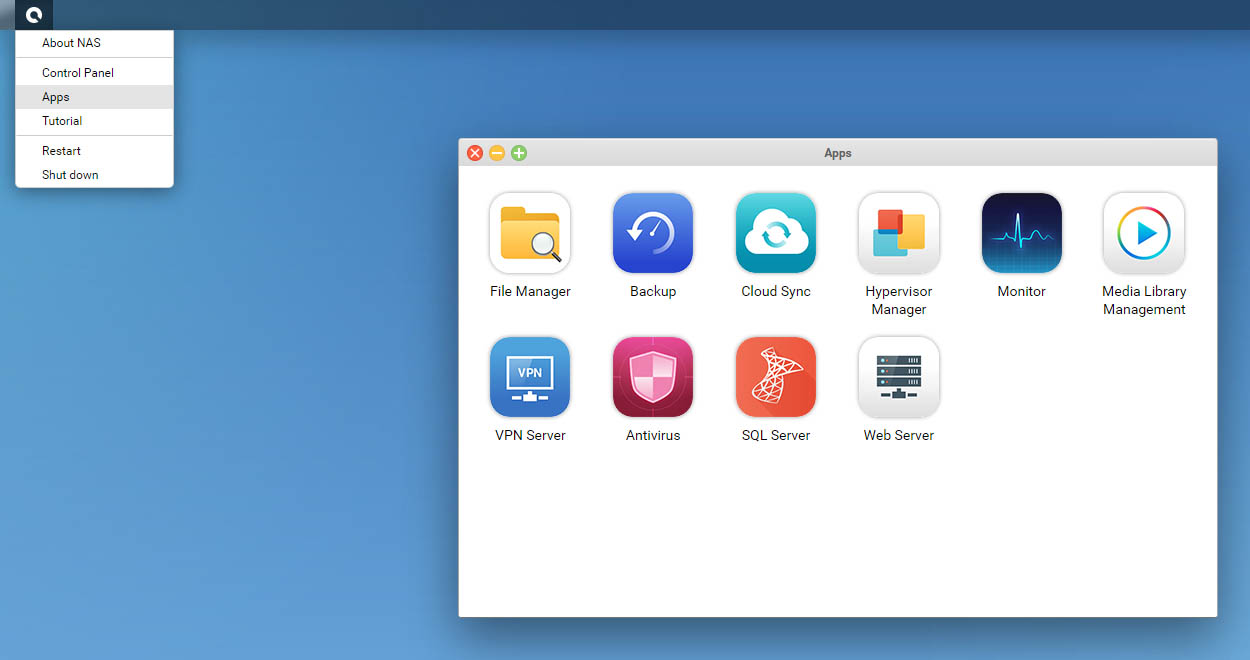Select the Tutorial menu entry
Screen dimensions: 1250x660
[62, 121]
